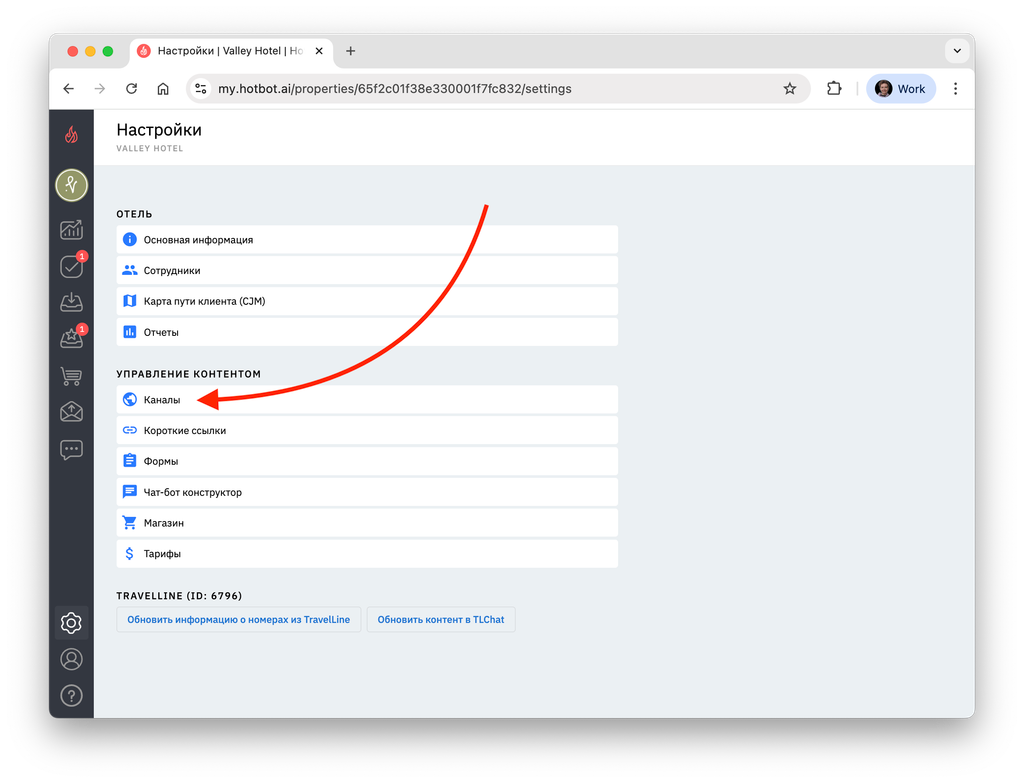The height and width of the screenshot is (783, 1024).
Task: Click the info icon beside Основная информация
Action: click(x=129, y=240)
